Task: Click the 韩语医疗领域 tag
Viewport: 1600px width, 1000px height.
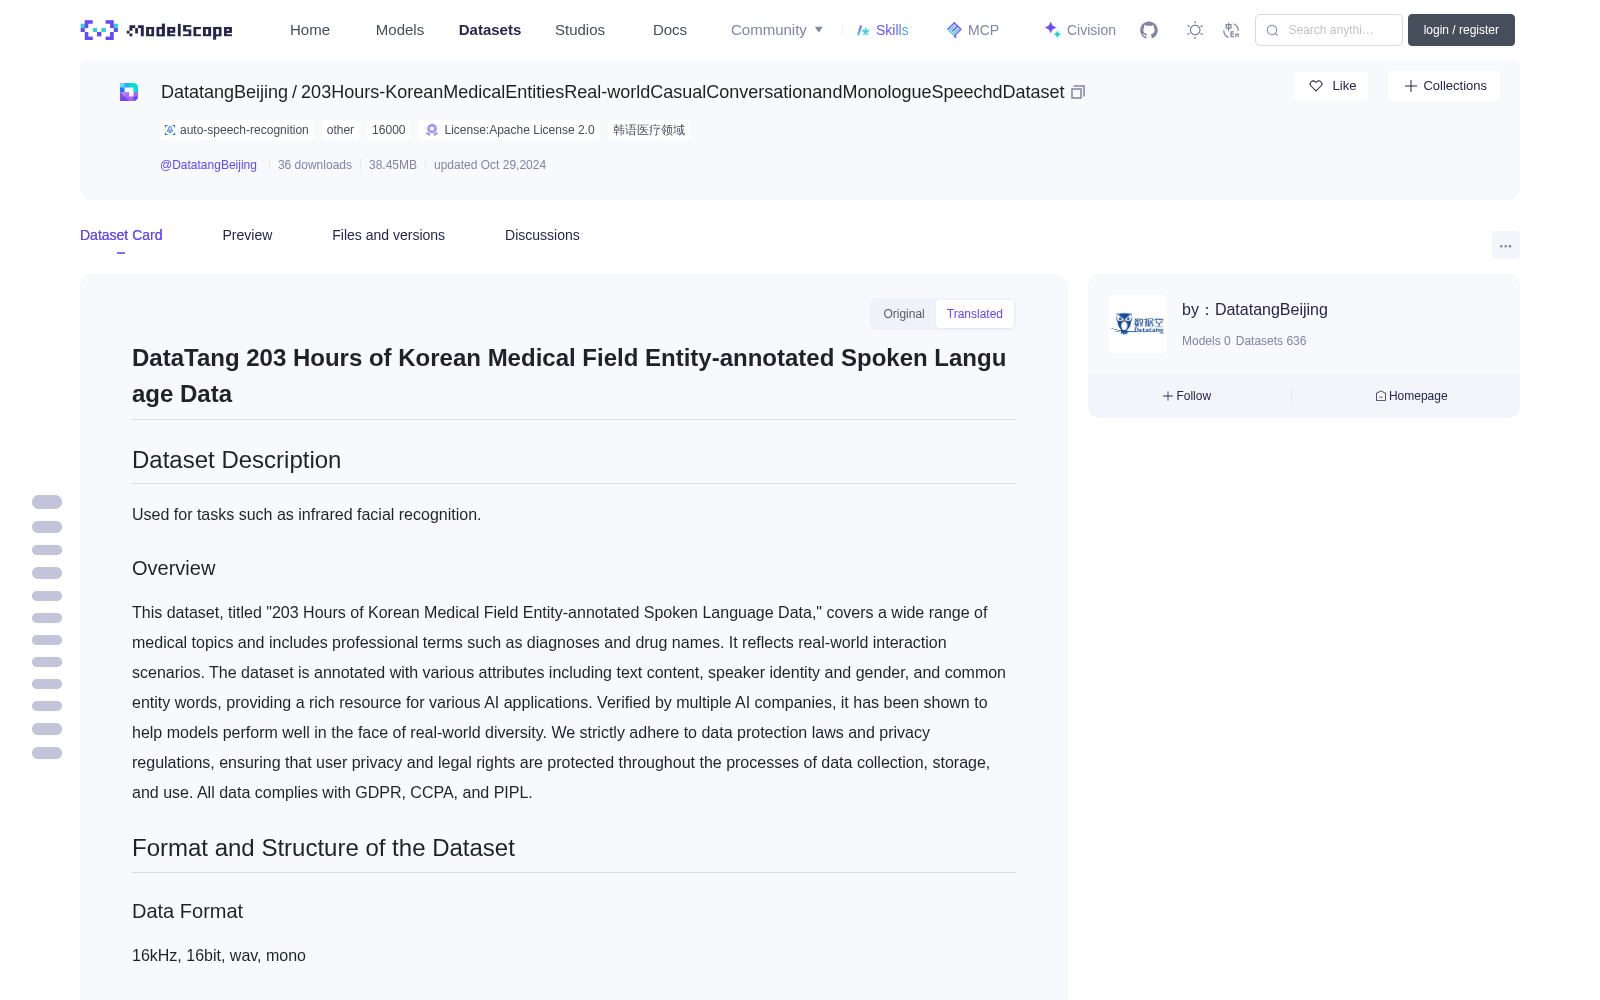Action: point(649,130)
